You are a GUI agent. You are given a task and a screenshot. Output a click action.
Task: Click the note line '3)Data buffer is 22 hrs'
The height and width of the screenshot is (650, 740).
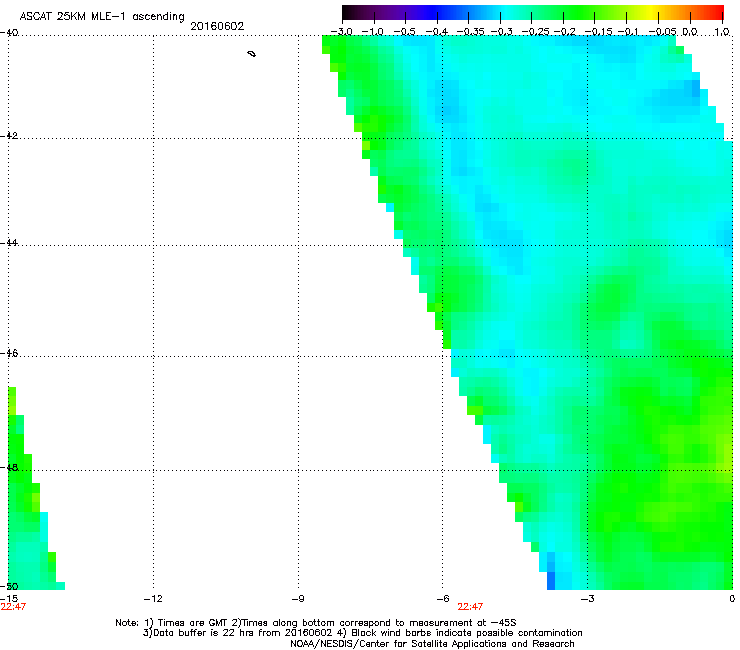(362, 633)
